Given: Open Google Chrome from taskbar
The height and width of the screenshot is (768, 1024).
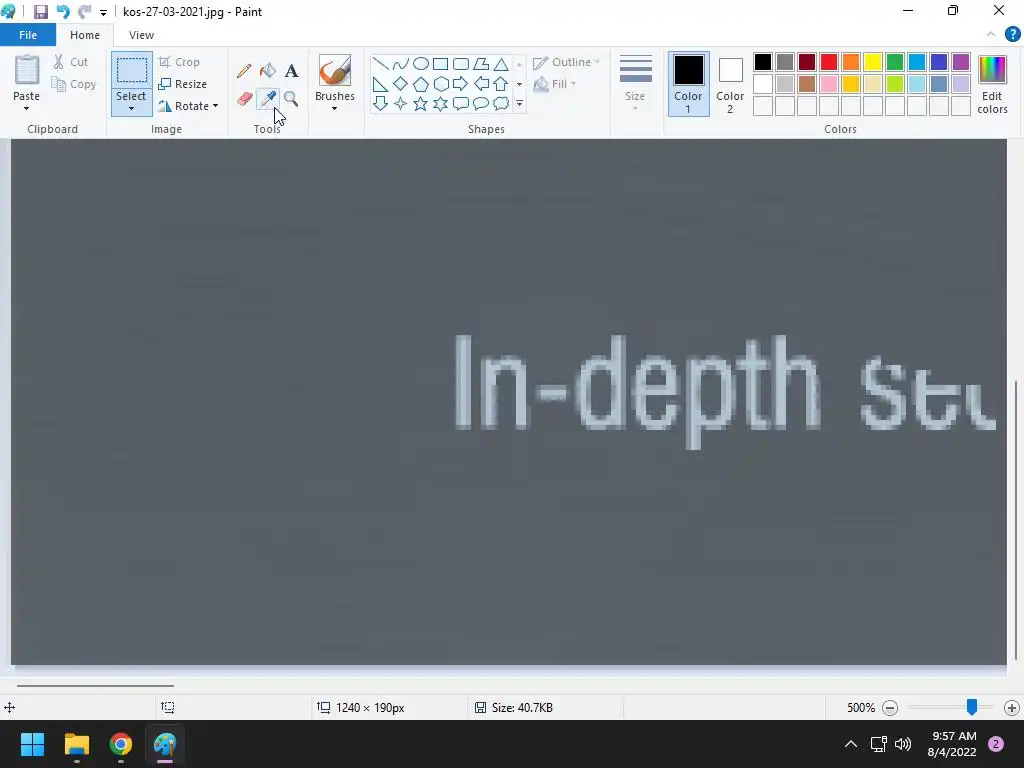Looking at the screenshot, I should 121,744.
